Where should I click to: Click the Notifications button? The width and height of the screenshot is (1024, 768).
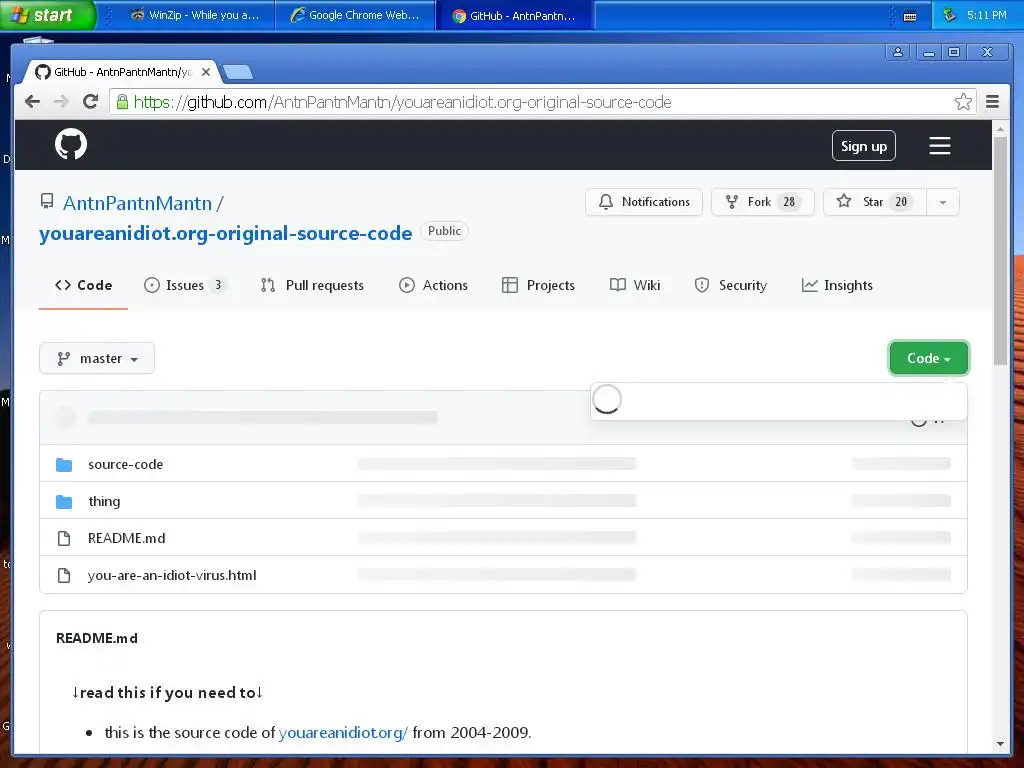[644, 202]
